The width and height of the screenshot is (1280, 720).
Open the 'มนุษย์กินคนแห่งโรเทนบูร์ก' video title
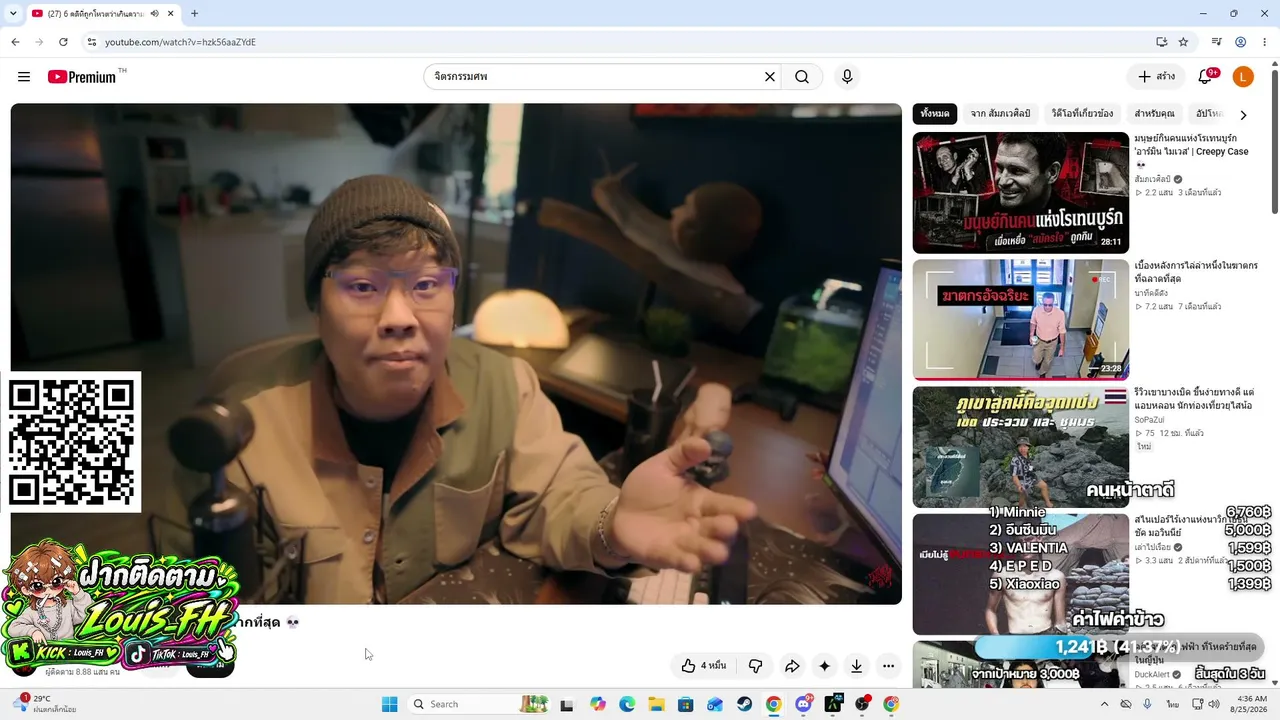click(x=1191, y=145)
